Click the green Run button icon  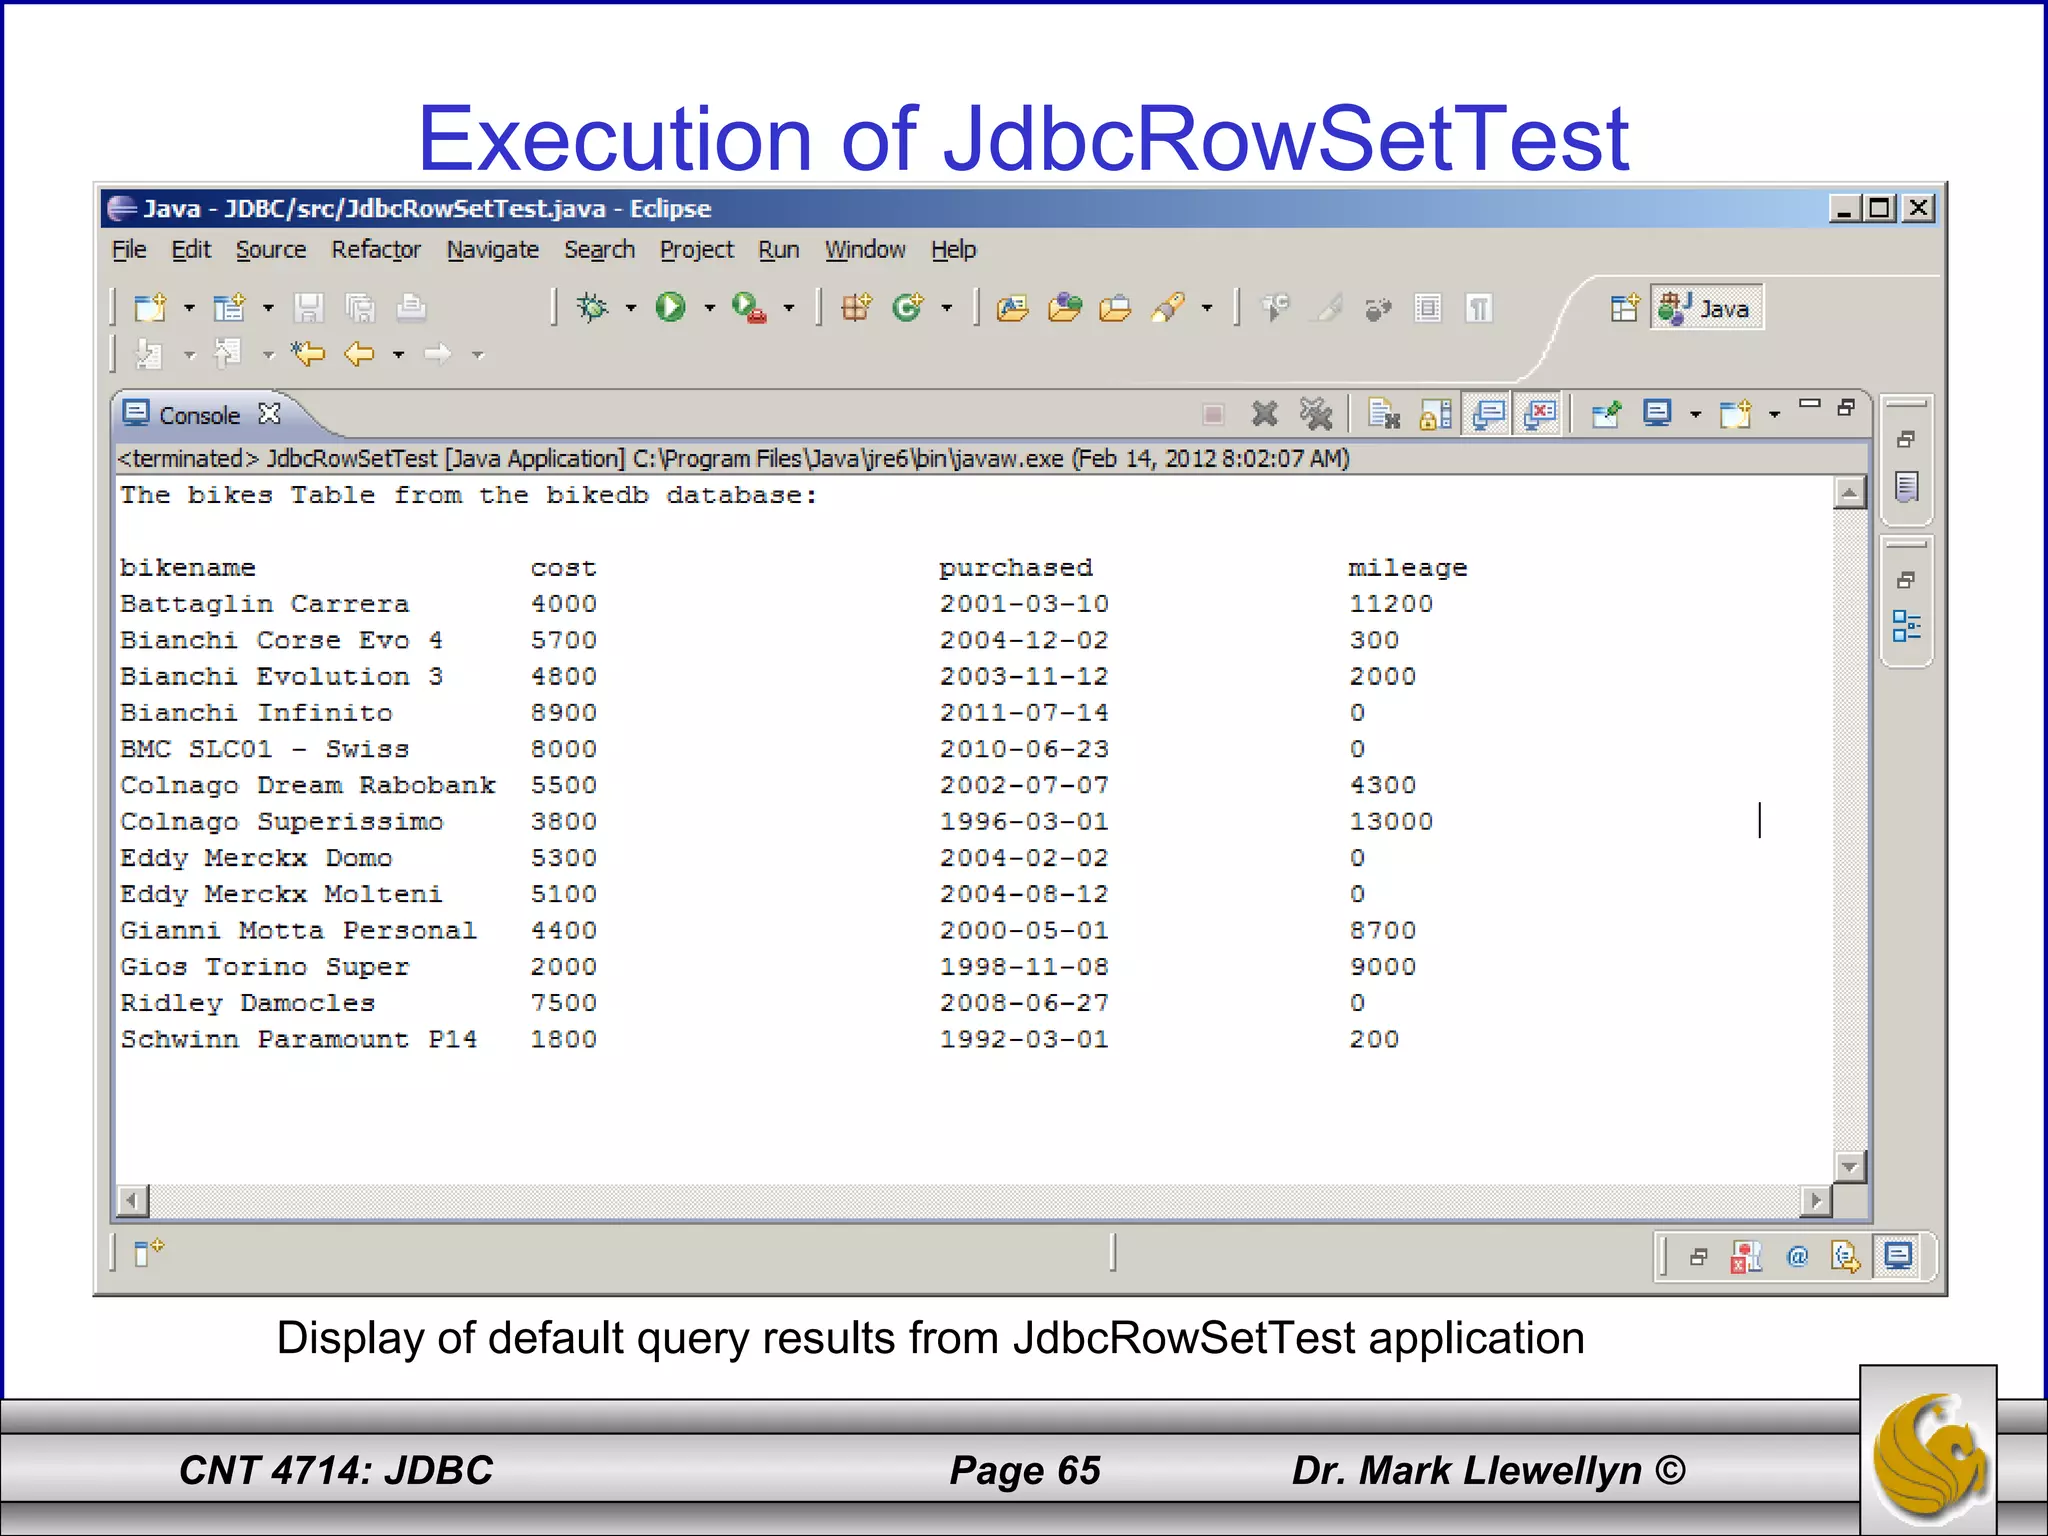tap(671, 307)
